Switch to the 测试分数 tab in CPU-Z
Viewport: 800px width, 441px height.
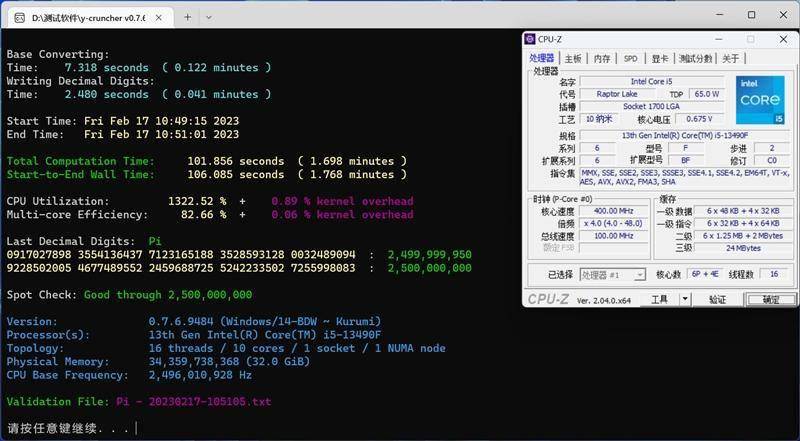tap(695, 59)
